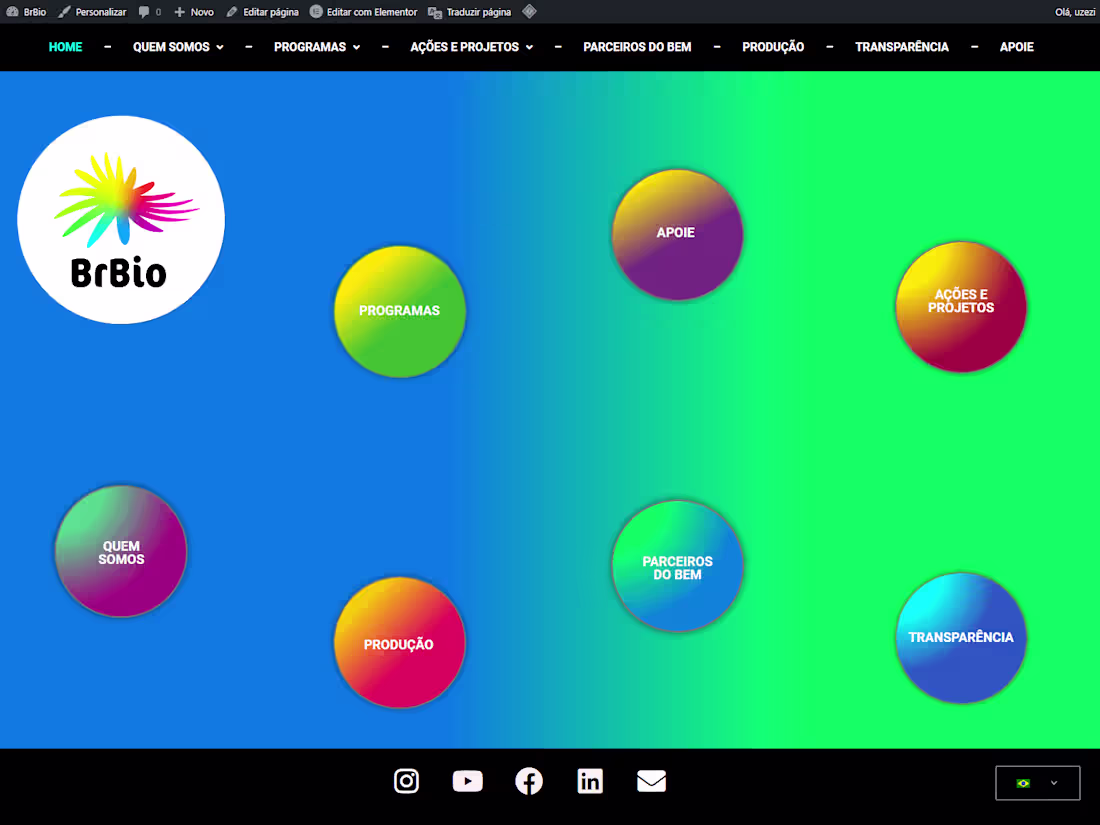Open Produção in top navigation
Image resolution: width=1100 pixels, height=825 pixels.
(773, 47)
